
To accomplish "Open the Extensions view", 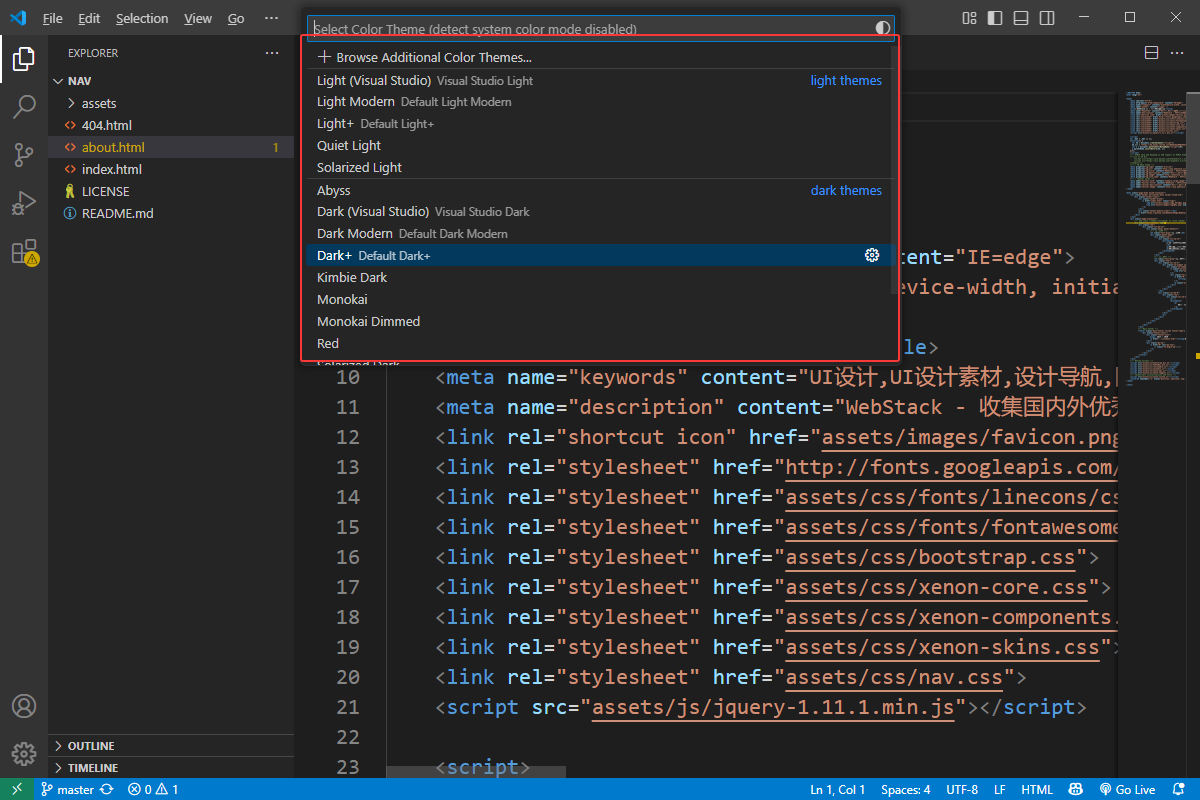I will click(x=24, y=252).
